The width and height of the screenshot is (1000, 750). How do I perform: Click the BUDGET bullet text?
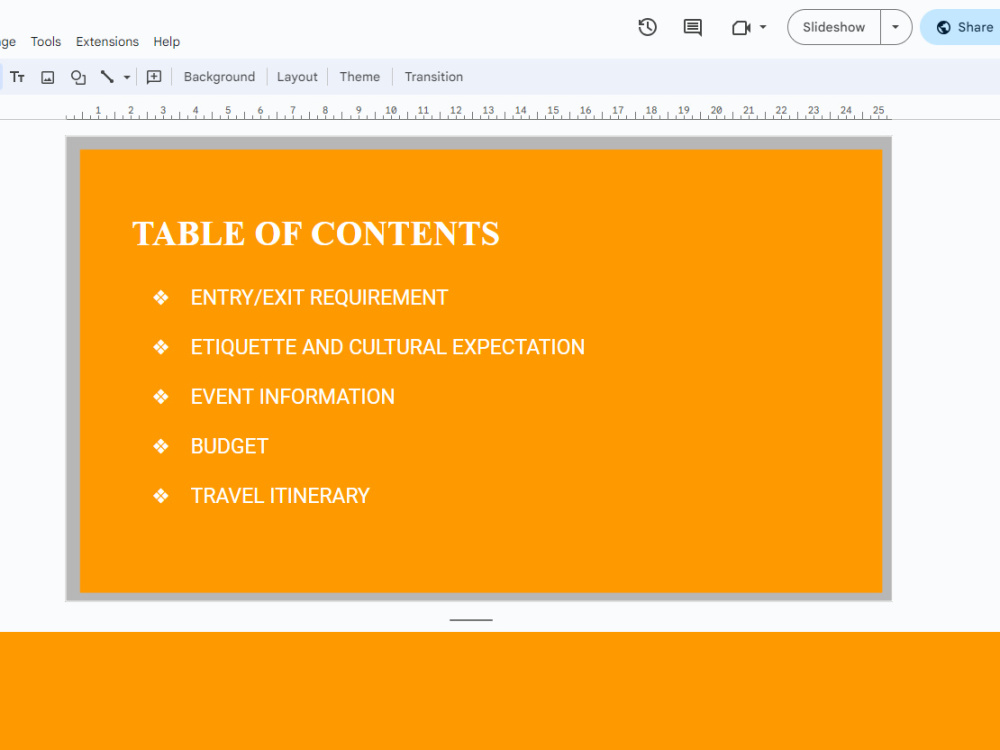click(x=230, y=446)
